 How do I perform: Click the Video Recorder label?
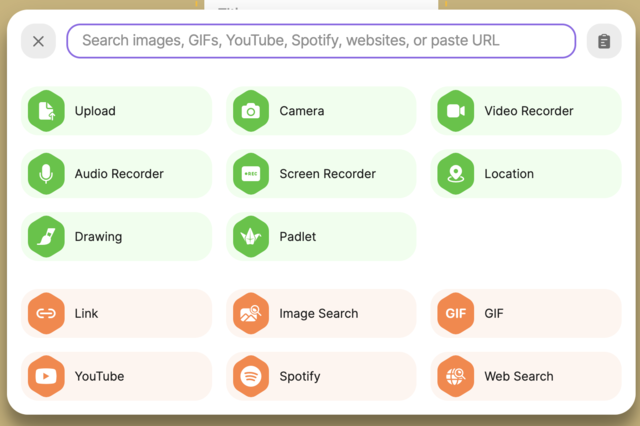point(529,111)
